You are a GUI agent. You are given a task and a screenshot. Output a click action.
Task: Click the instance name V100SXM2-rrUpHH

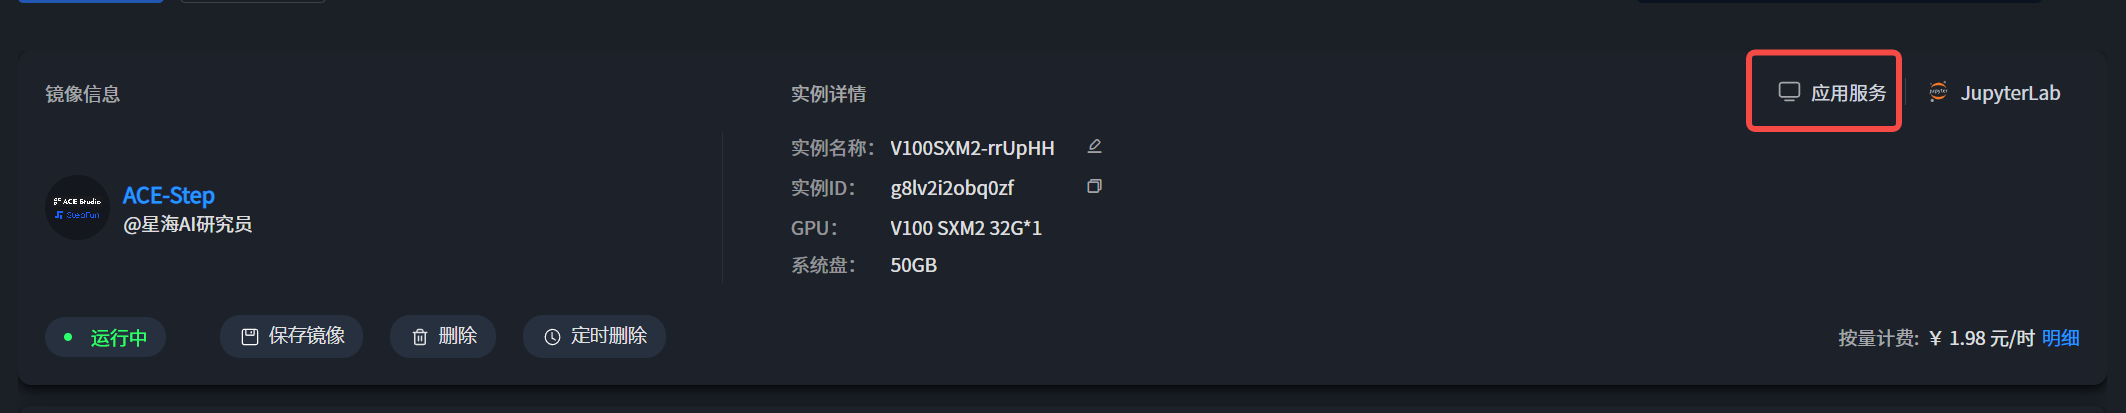pos(972,148)
